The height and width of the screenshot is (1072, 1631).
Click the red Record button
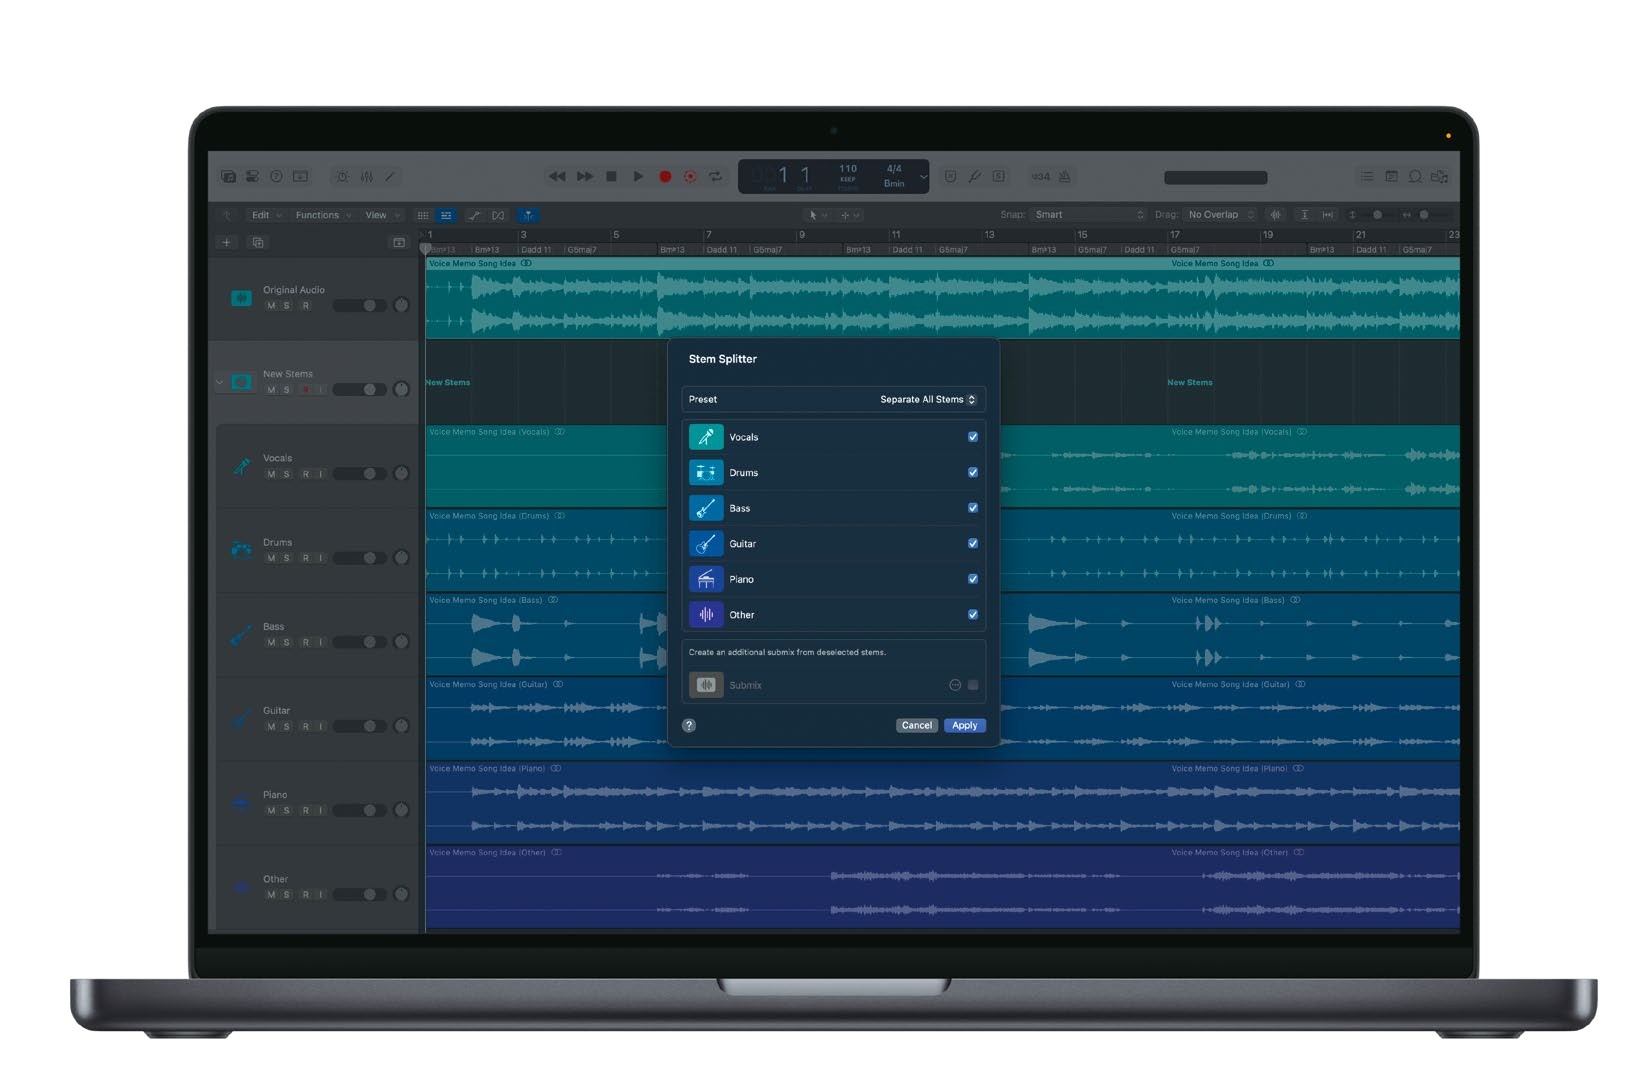coord(665,176)
